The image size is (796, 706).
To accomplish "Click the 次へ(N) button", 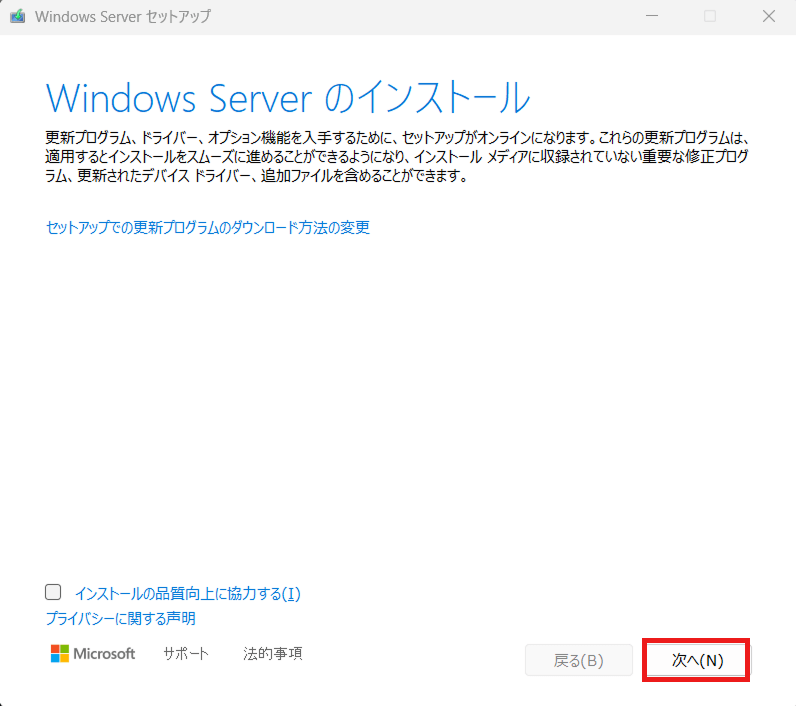I will 696,660.
